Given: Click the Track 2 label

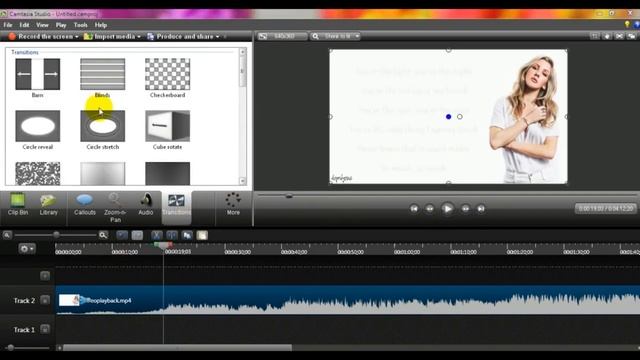Looking at the screenshot, I should [x=24, y=301].
